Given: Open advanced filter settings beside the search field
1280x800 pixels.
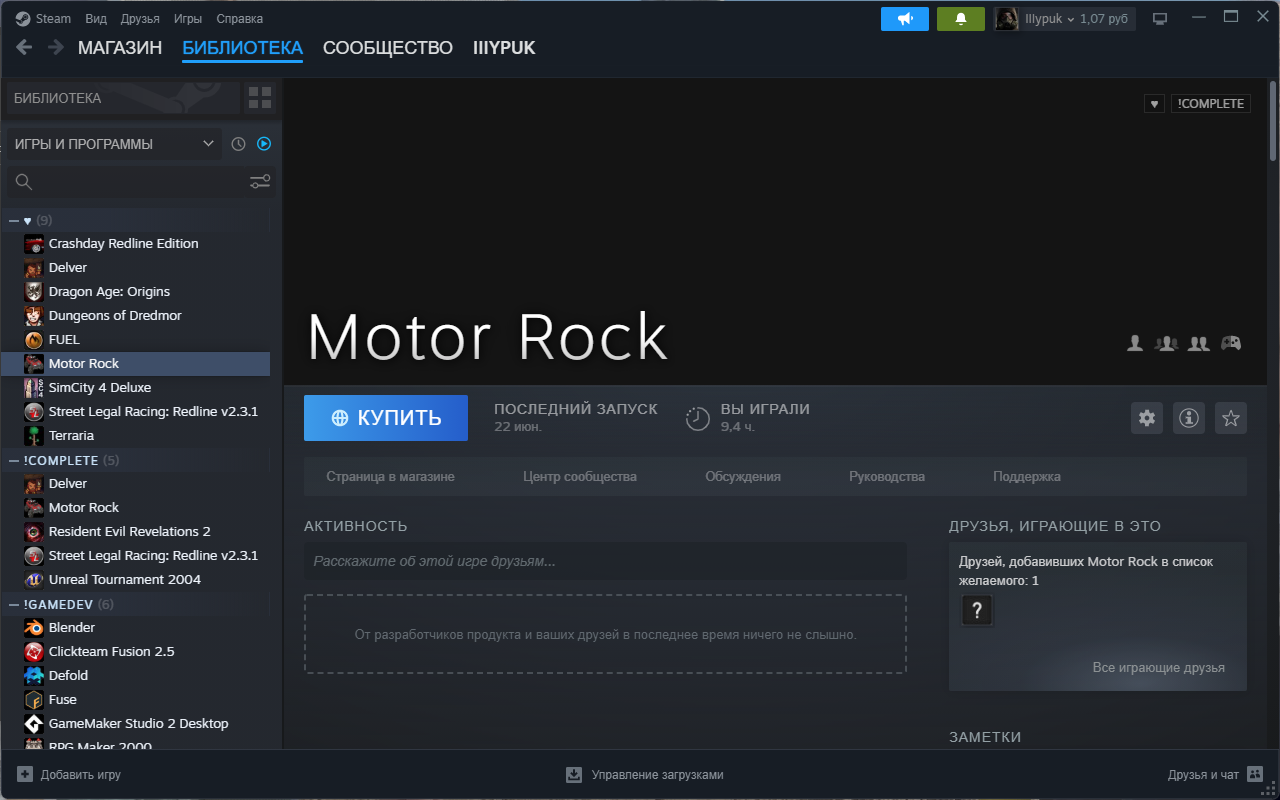Looking at the screenshot, I should (x=260, y=181).
